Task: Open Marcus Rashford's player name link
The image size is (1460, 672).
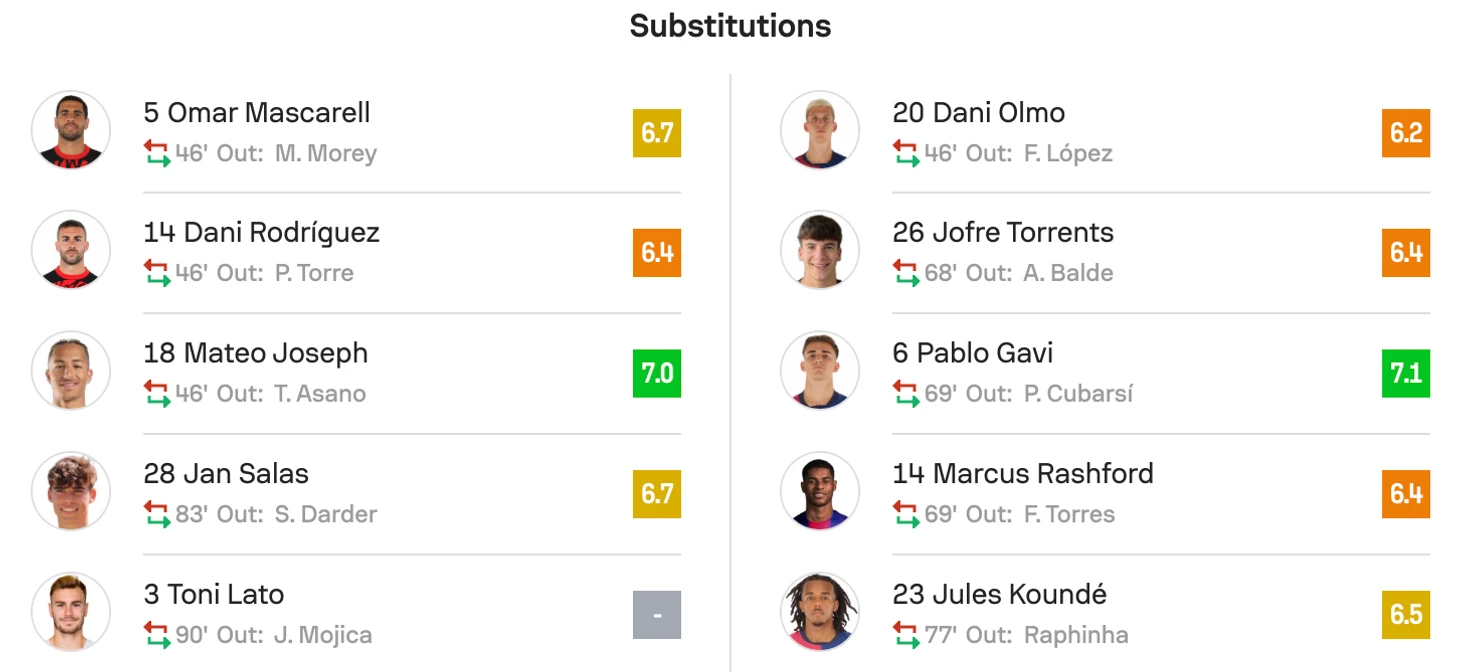Action: 1023,473
